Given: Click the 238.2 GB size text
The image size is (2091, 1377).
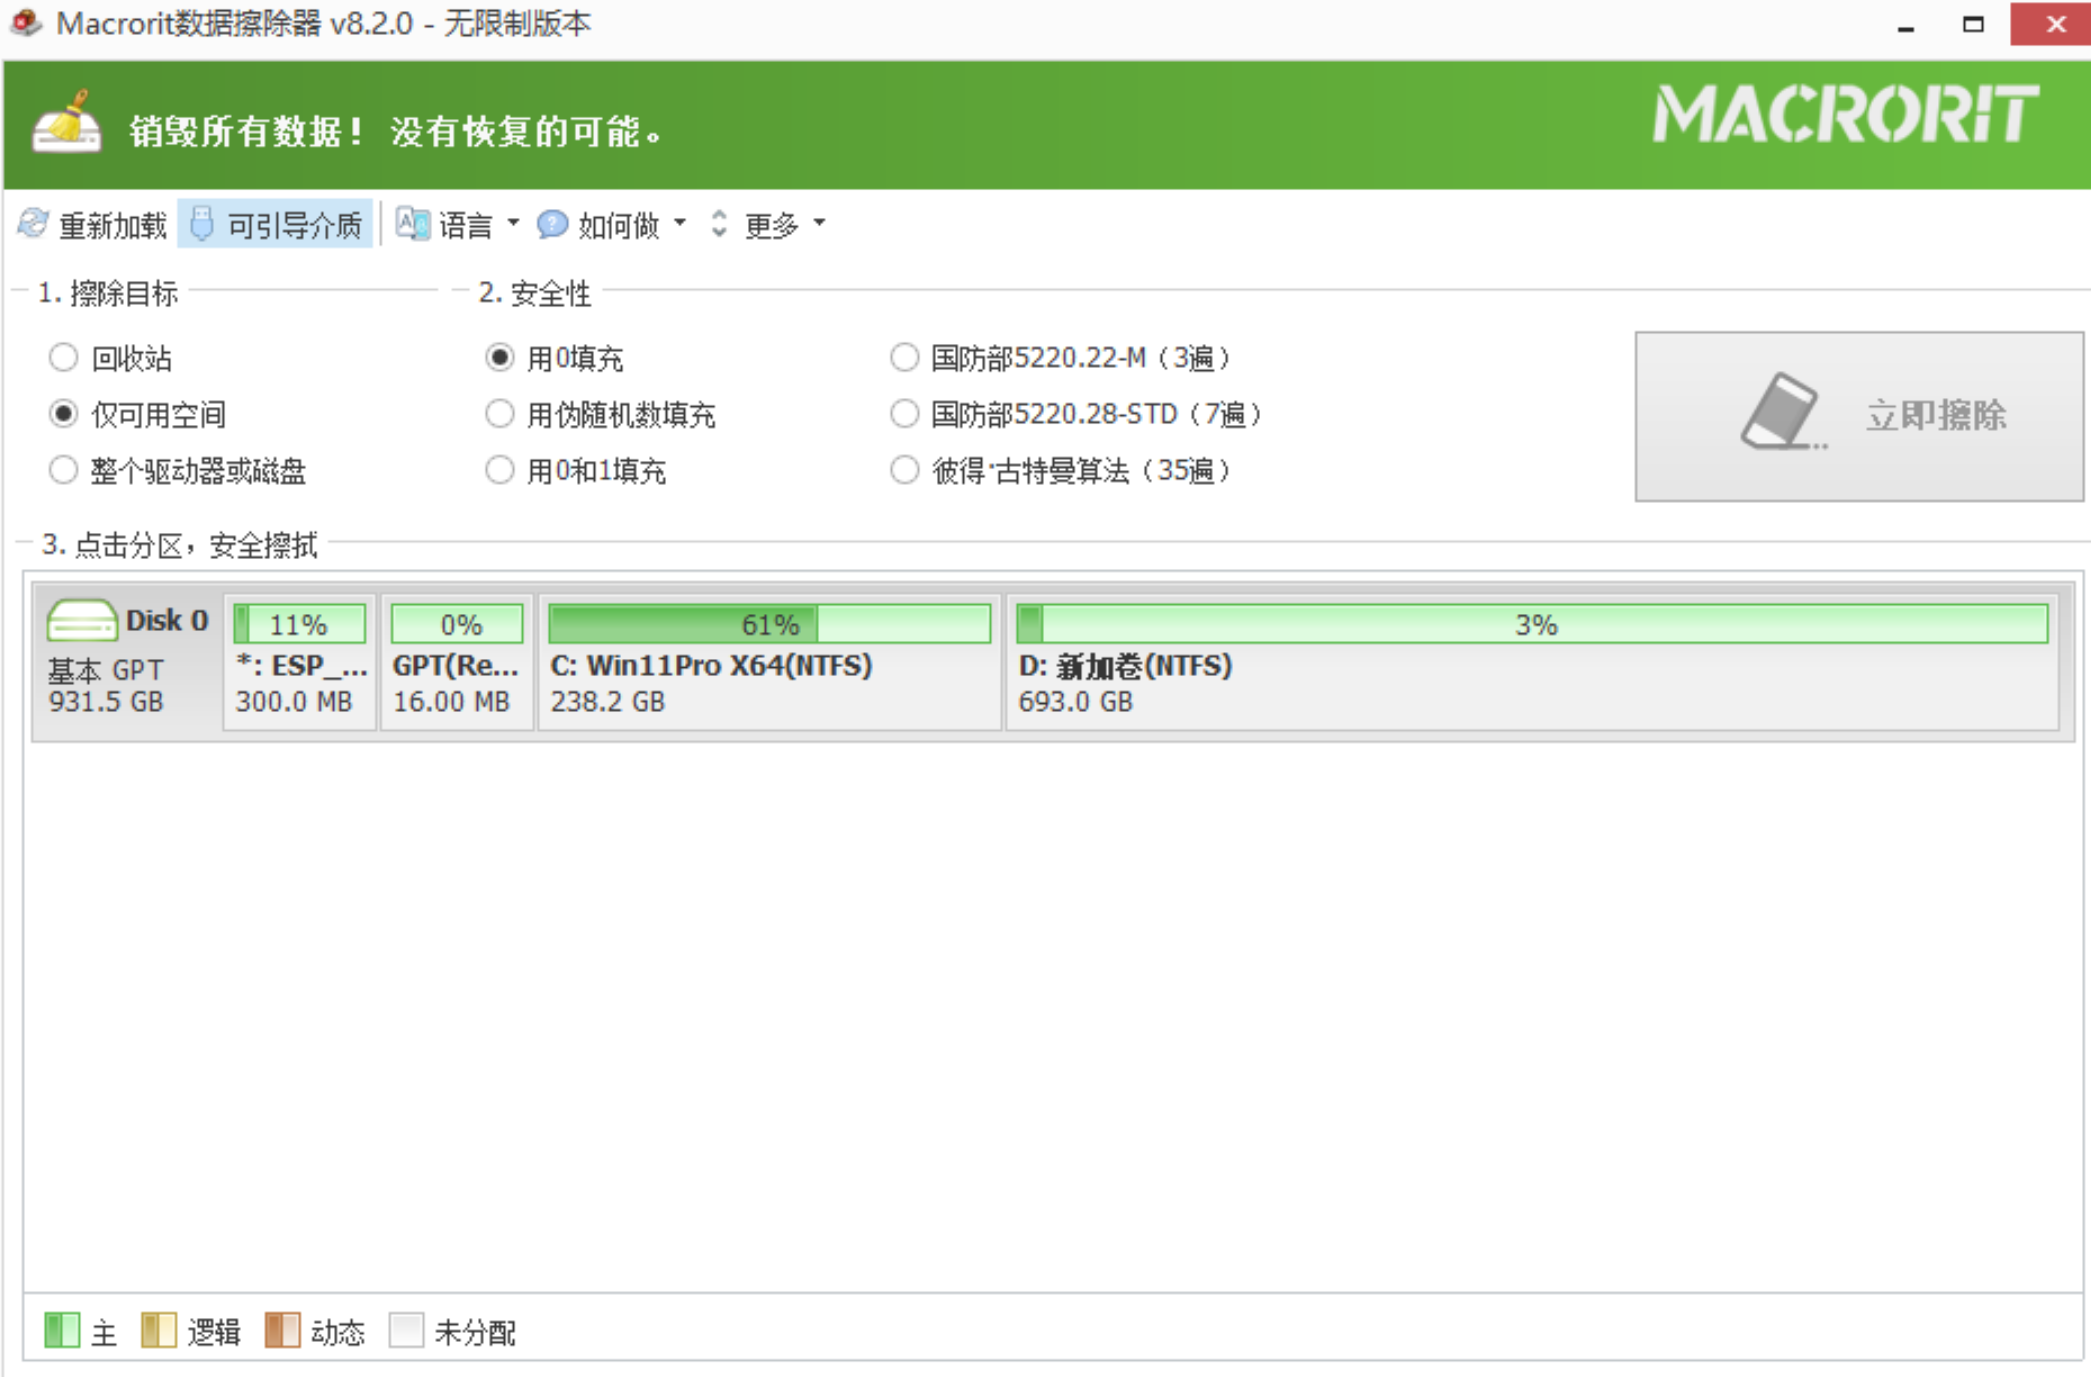Looking at the screenshot, I should (x=607, y=701).
